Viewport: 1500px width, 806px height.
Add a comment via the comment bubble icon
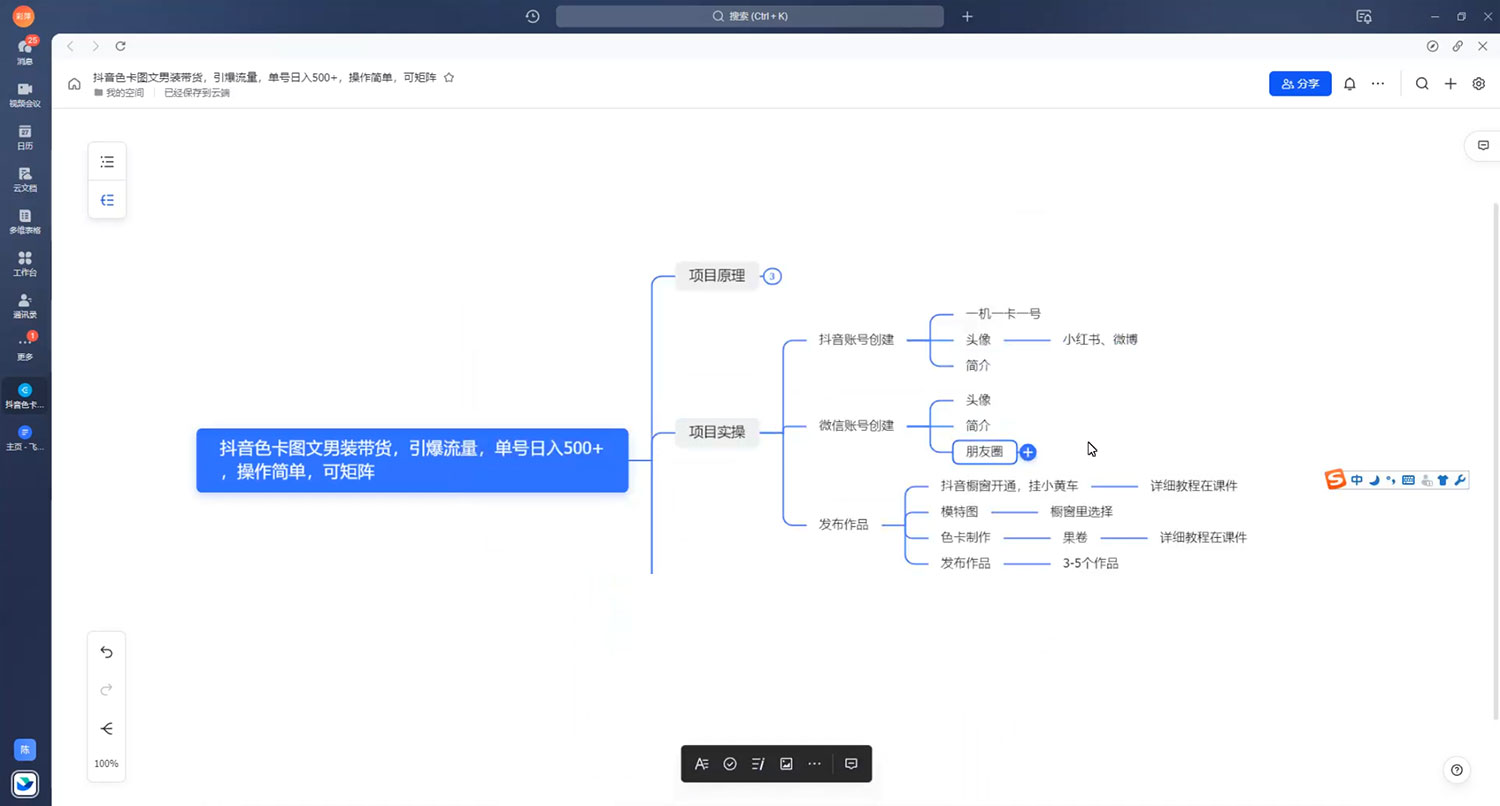coord(851,763)
